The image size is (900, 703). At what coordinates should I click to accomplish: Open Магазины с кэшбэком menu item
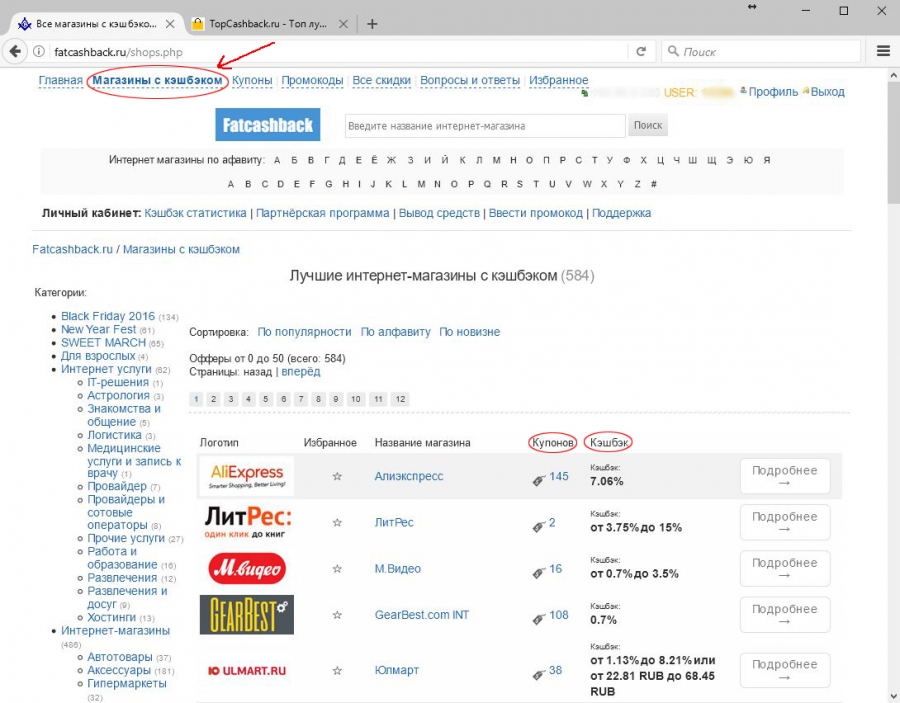[x=157, y=80]
